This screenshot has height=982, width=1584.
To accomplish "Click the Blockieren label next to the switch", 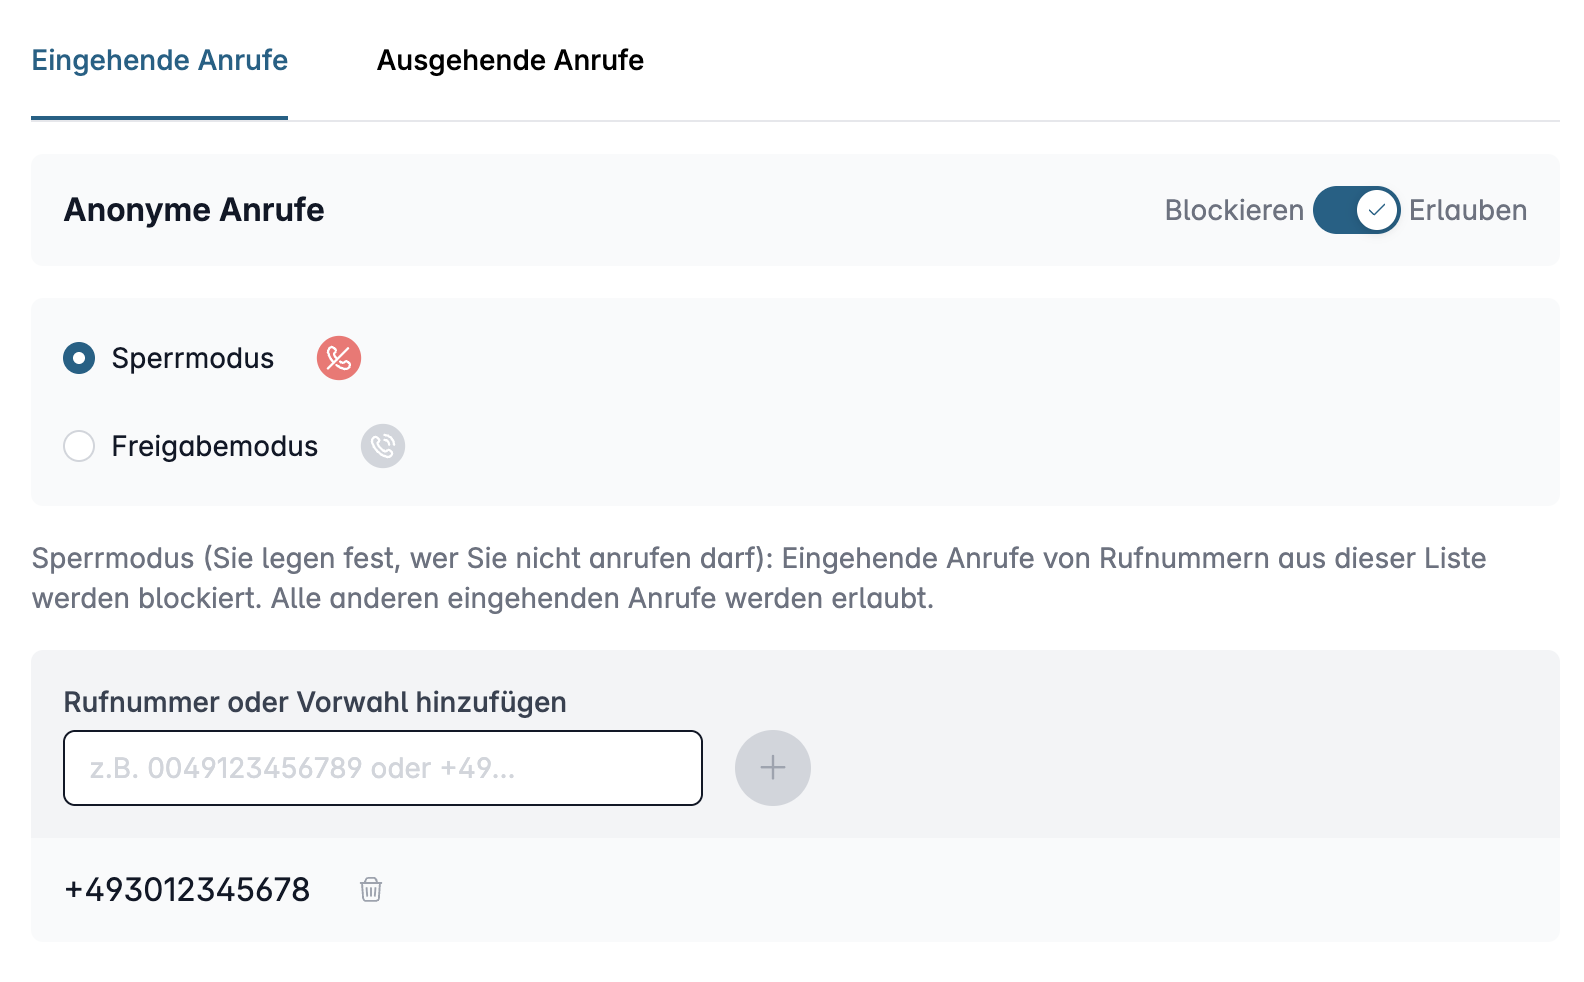I will pyautogui.click(x=1234, y=210).
